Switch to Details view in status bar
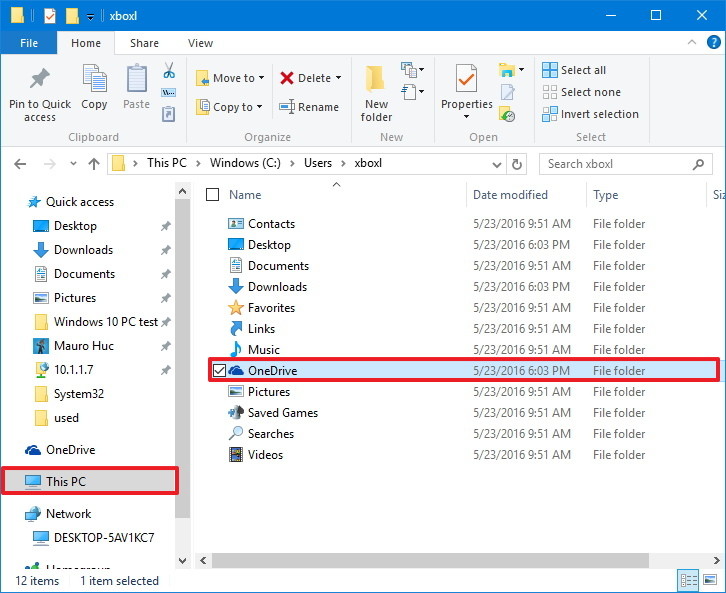This screenshot has height=593, width=726. [688, 581]
